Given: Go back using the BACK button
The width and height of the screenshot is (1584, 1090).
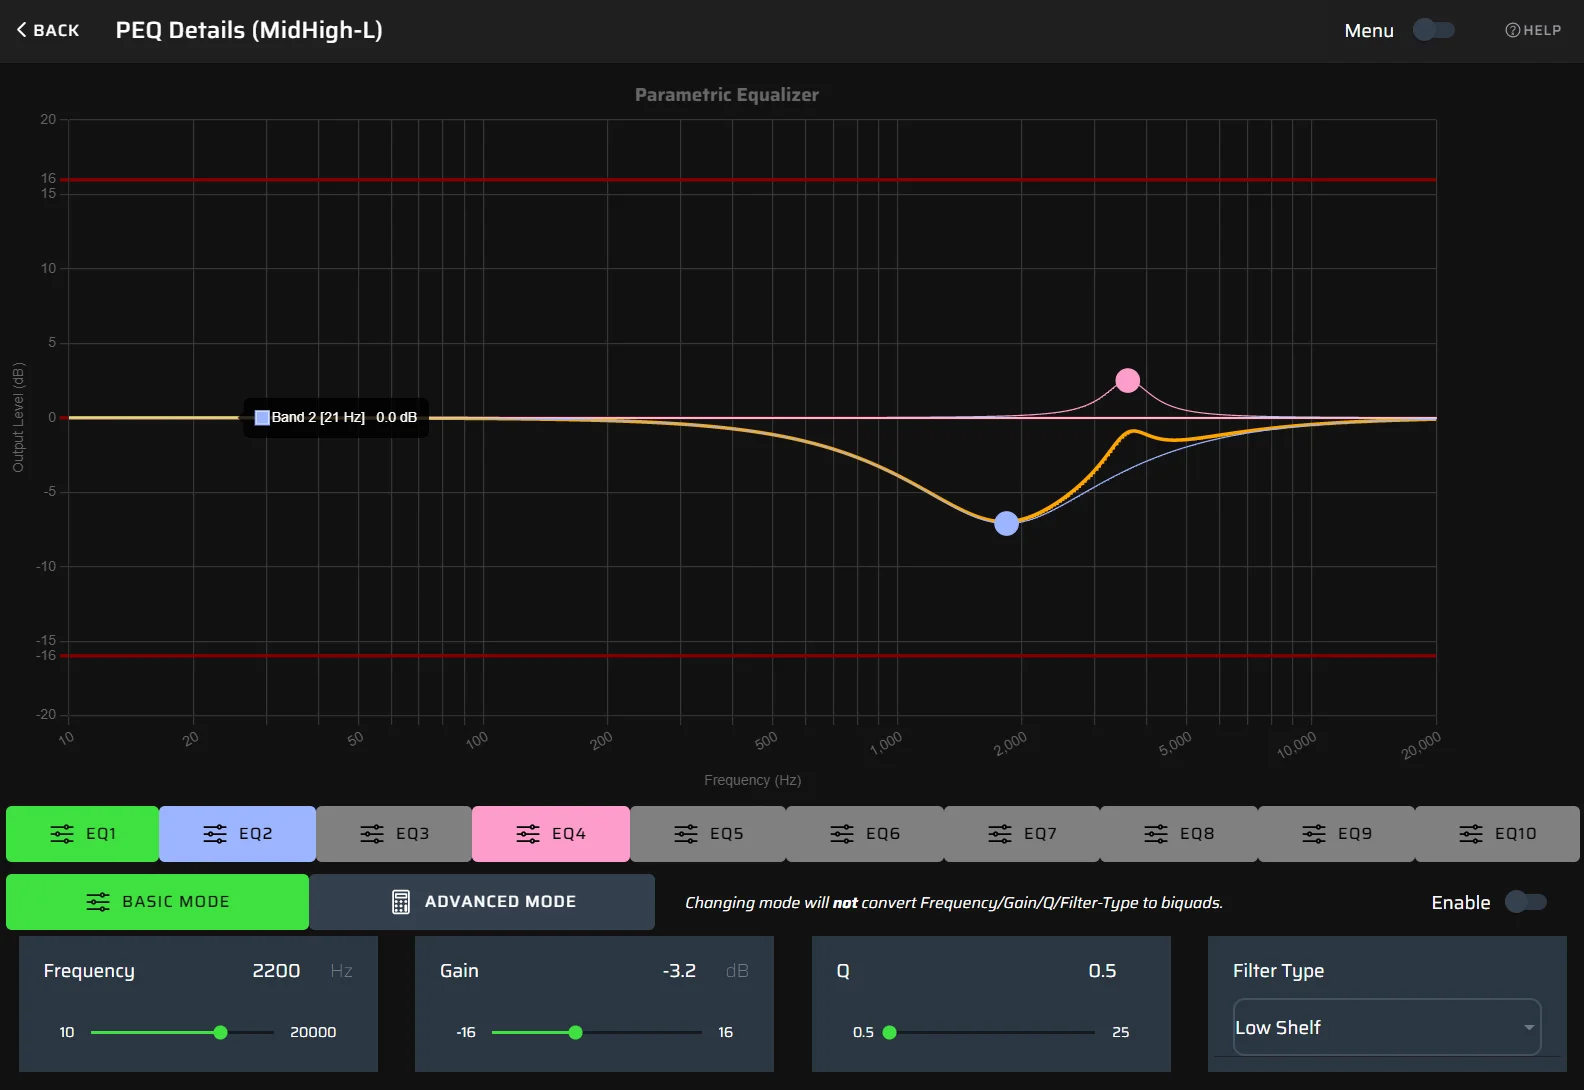Looking at the screenshot, I should click(x=48, y=30).
